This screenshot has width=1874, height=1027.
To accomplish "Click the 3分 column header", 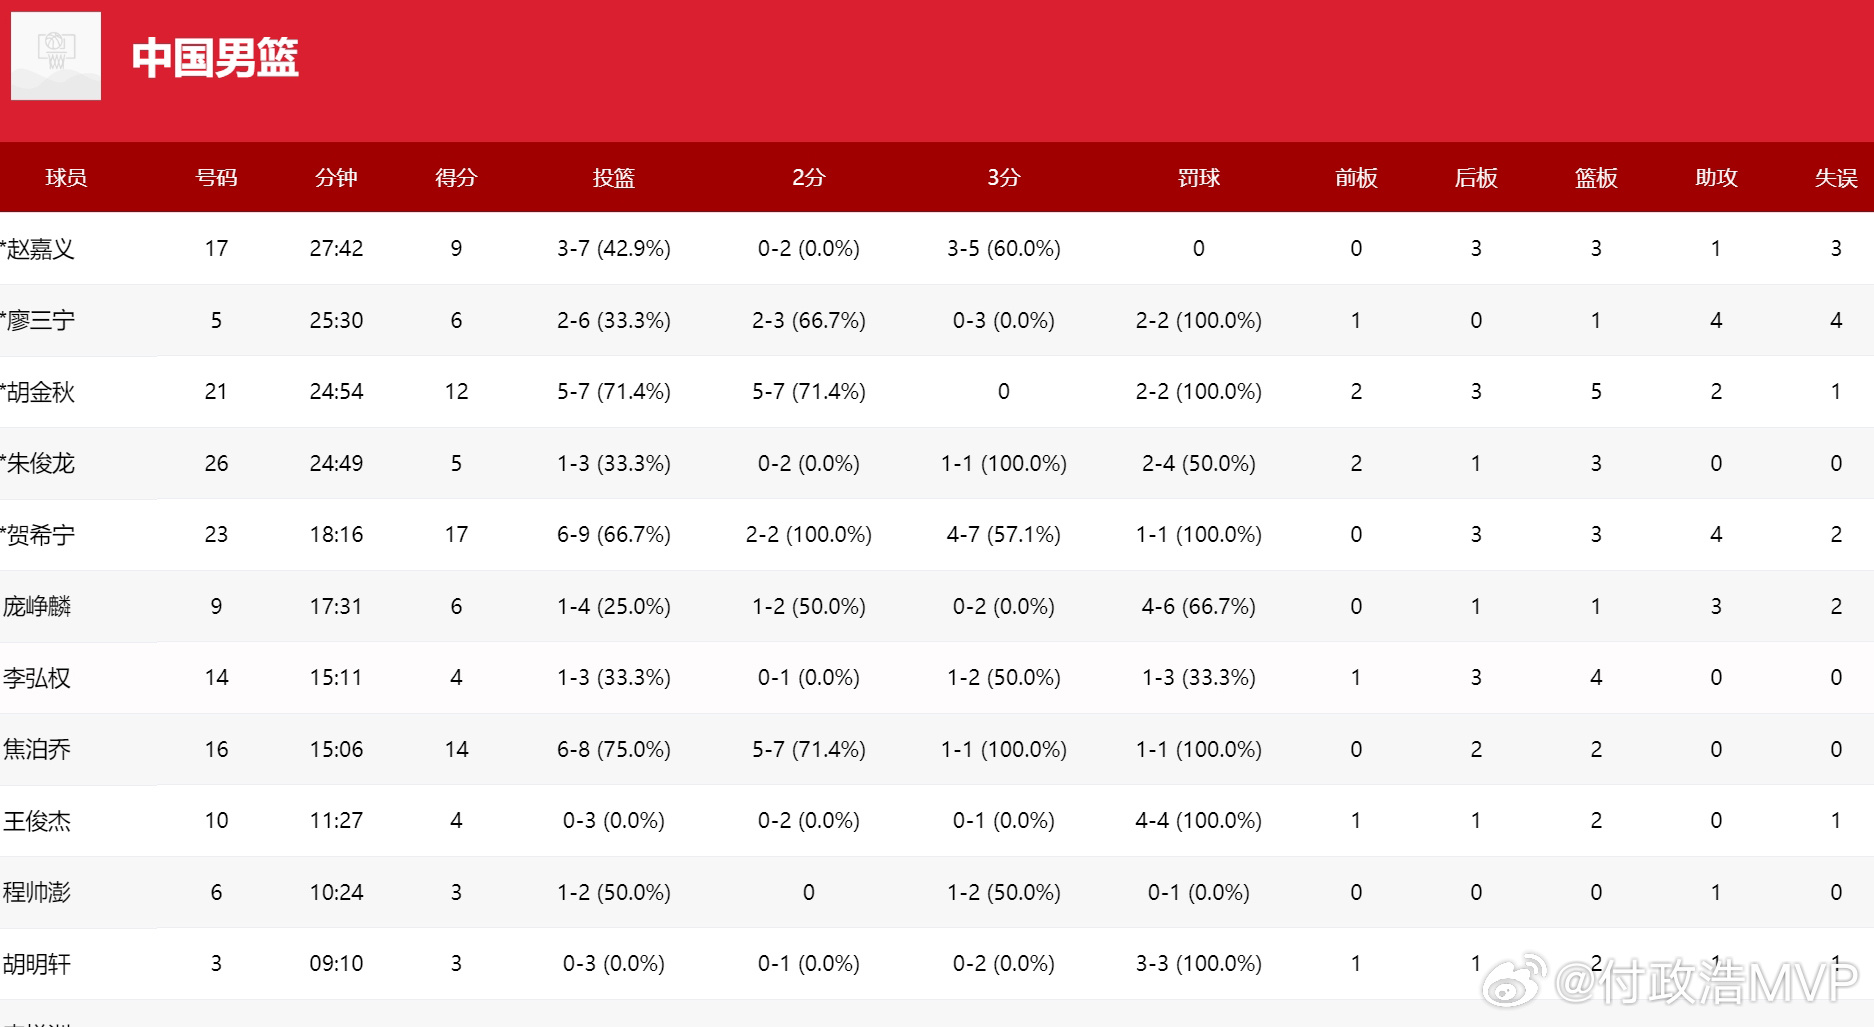I will (1004, 178).
